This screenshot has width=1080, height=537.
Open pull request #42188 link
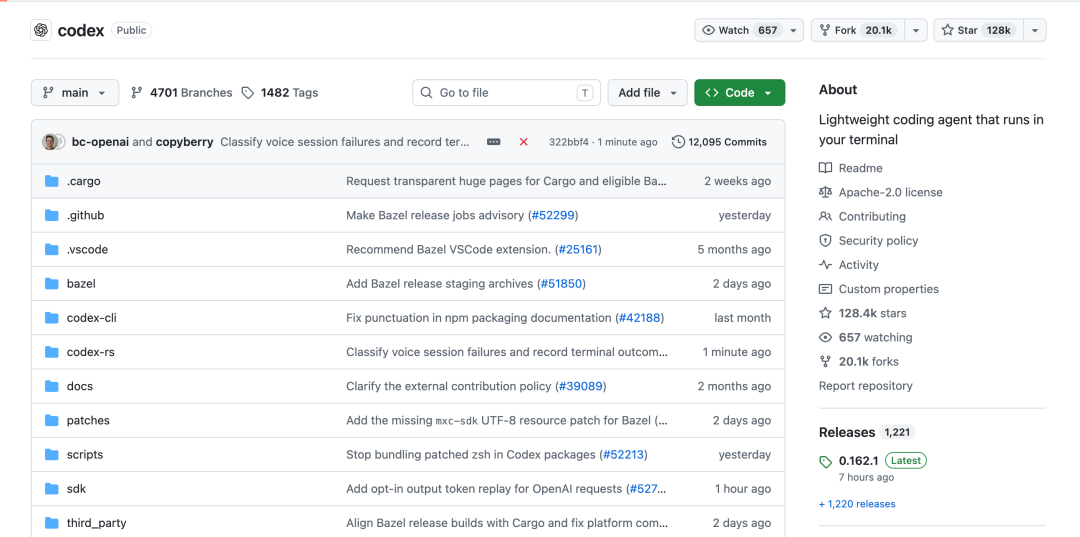[x=640, y=318]
